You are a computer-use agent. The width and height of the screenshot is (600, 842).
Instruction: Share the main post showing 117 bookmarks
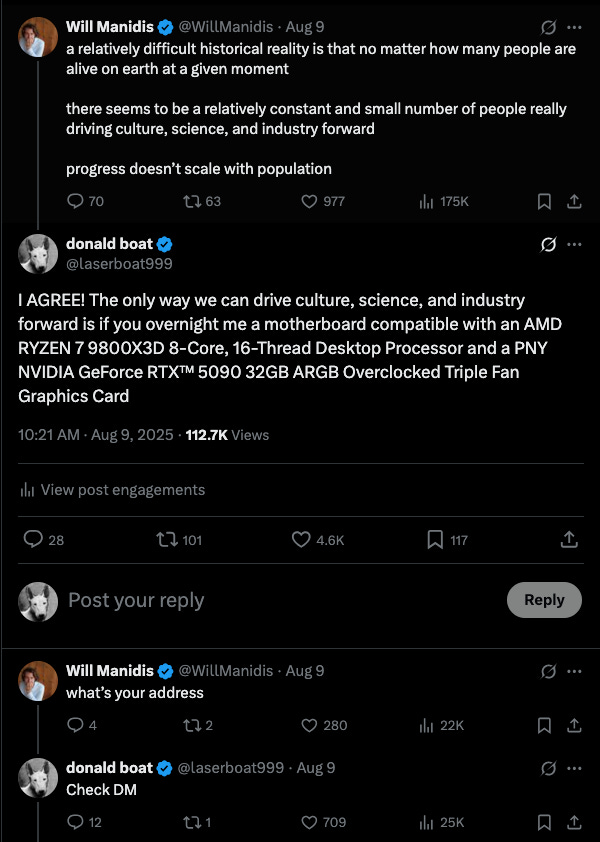[569, 540]
